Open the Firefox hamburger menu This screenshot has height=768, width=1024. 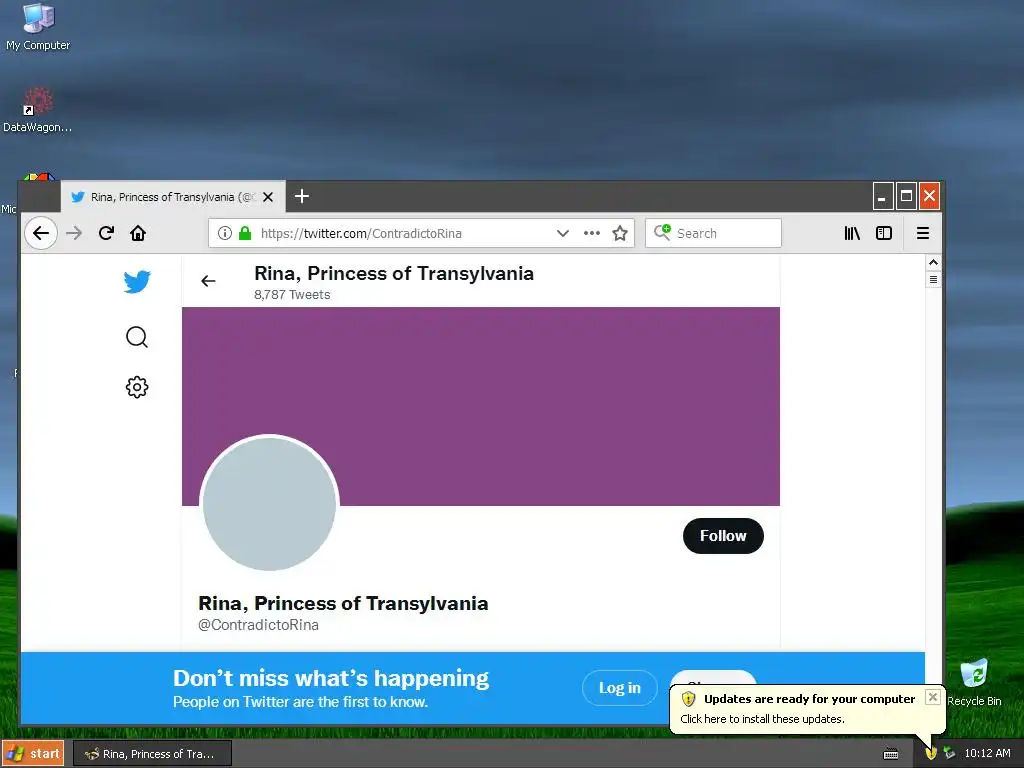(x=923, y=233)
